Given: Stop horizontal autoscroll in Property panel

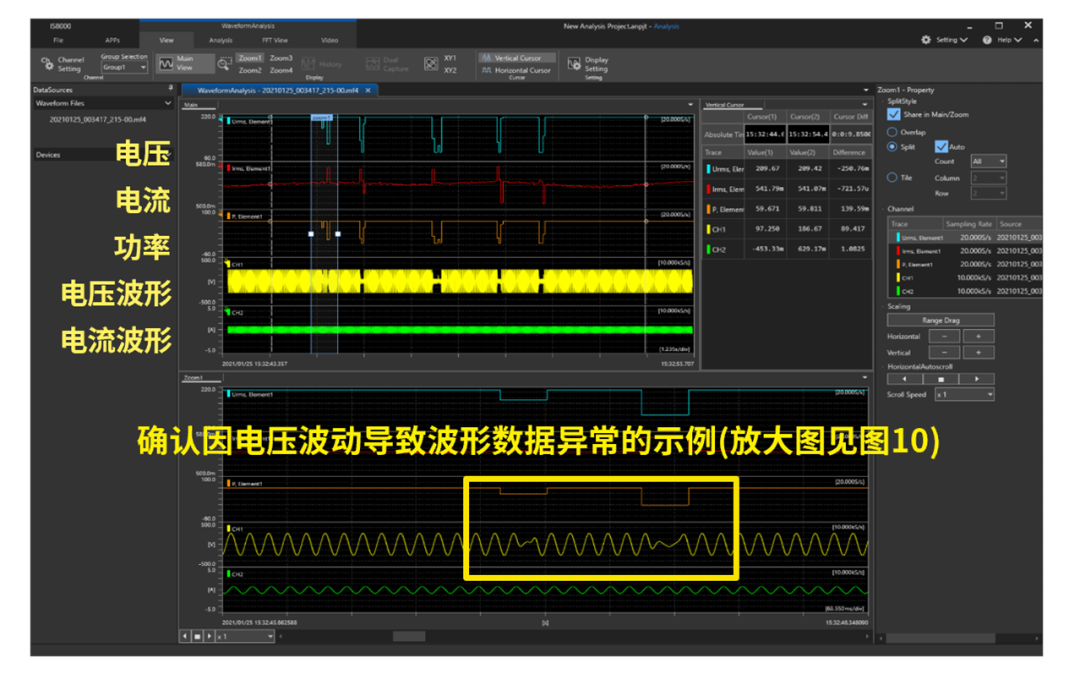Looking at the screenshot, I should [x=941, y=379].
